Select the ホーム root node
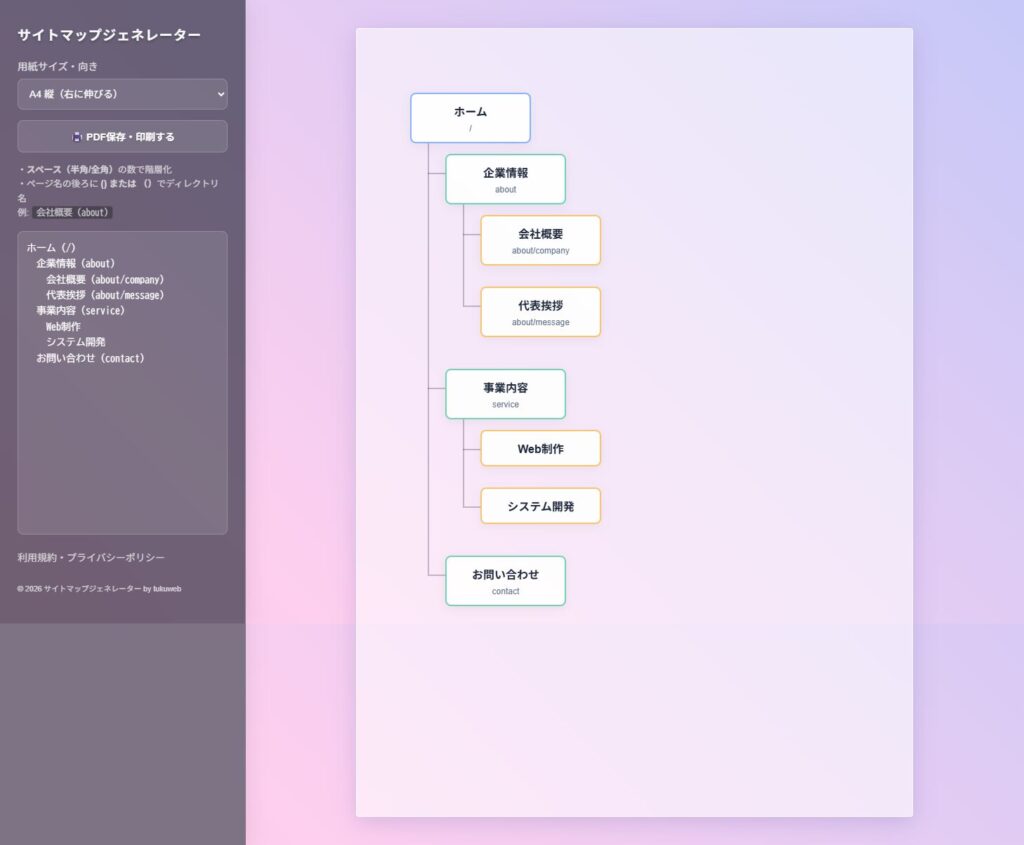 (470, 118)
